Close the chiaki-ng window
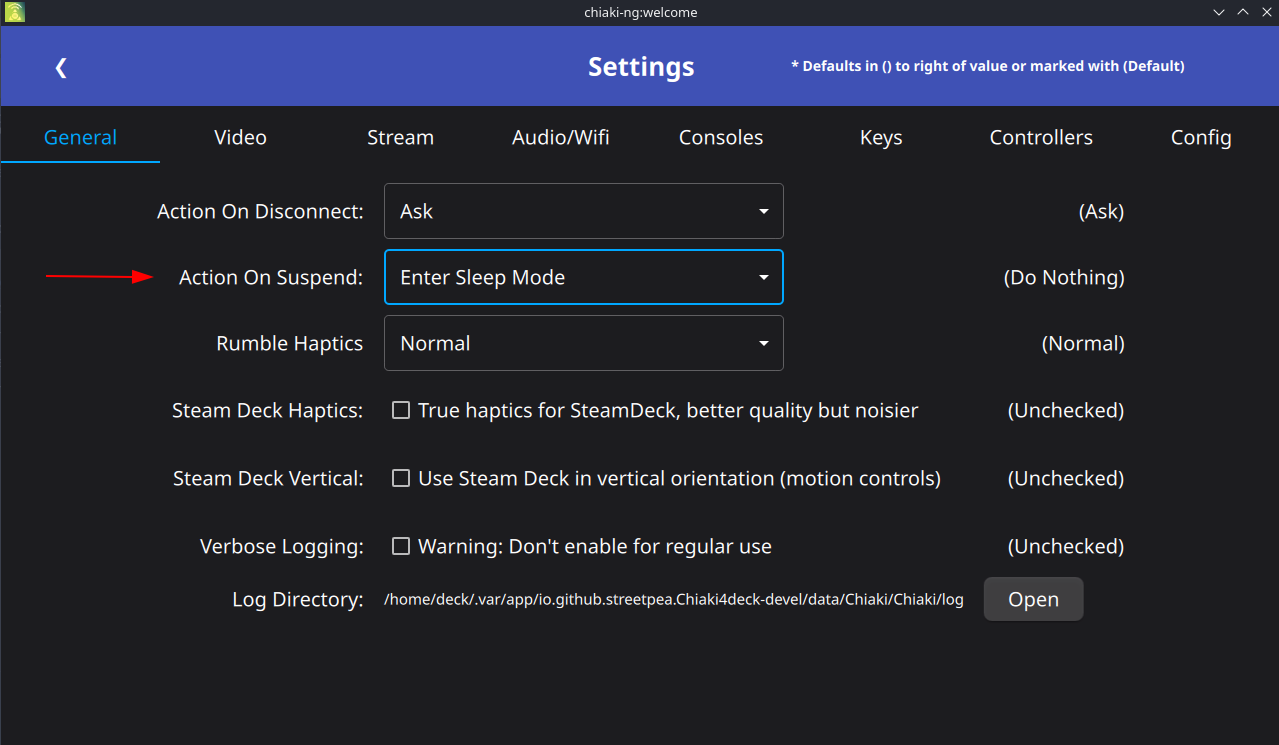 (x=1266, y=12)
